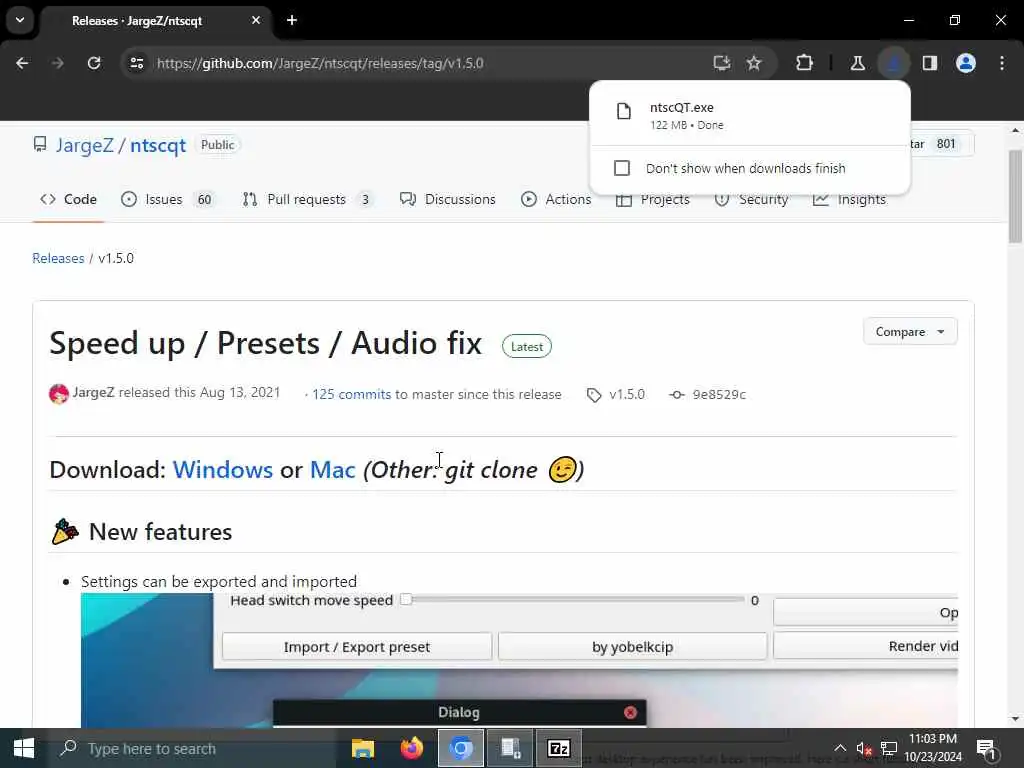This screenshot has width=1024, height=768.
Task: Open the notification center icon
Action: coord(986,749)
